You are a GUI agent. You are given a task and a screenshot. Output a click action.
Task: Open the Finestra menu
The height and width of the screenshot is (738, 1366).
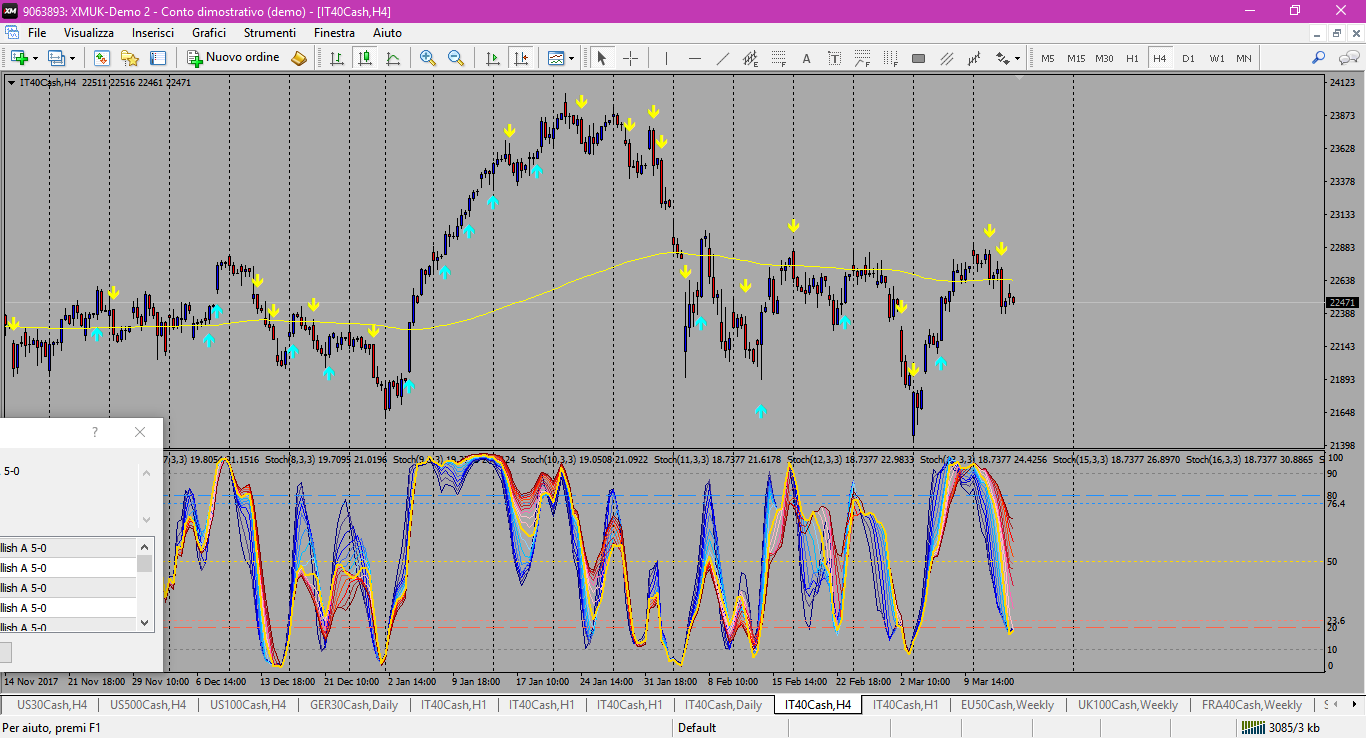coord(334,33)
